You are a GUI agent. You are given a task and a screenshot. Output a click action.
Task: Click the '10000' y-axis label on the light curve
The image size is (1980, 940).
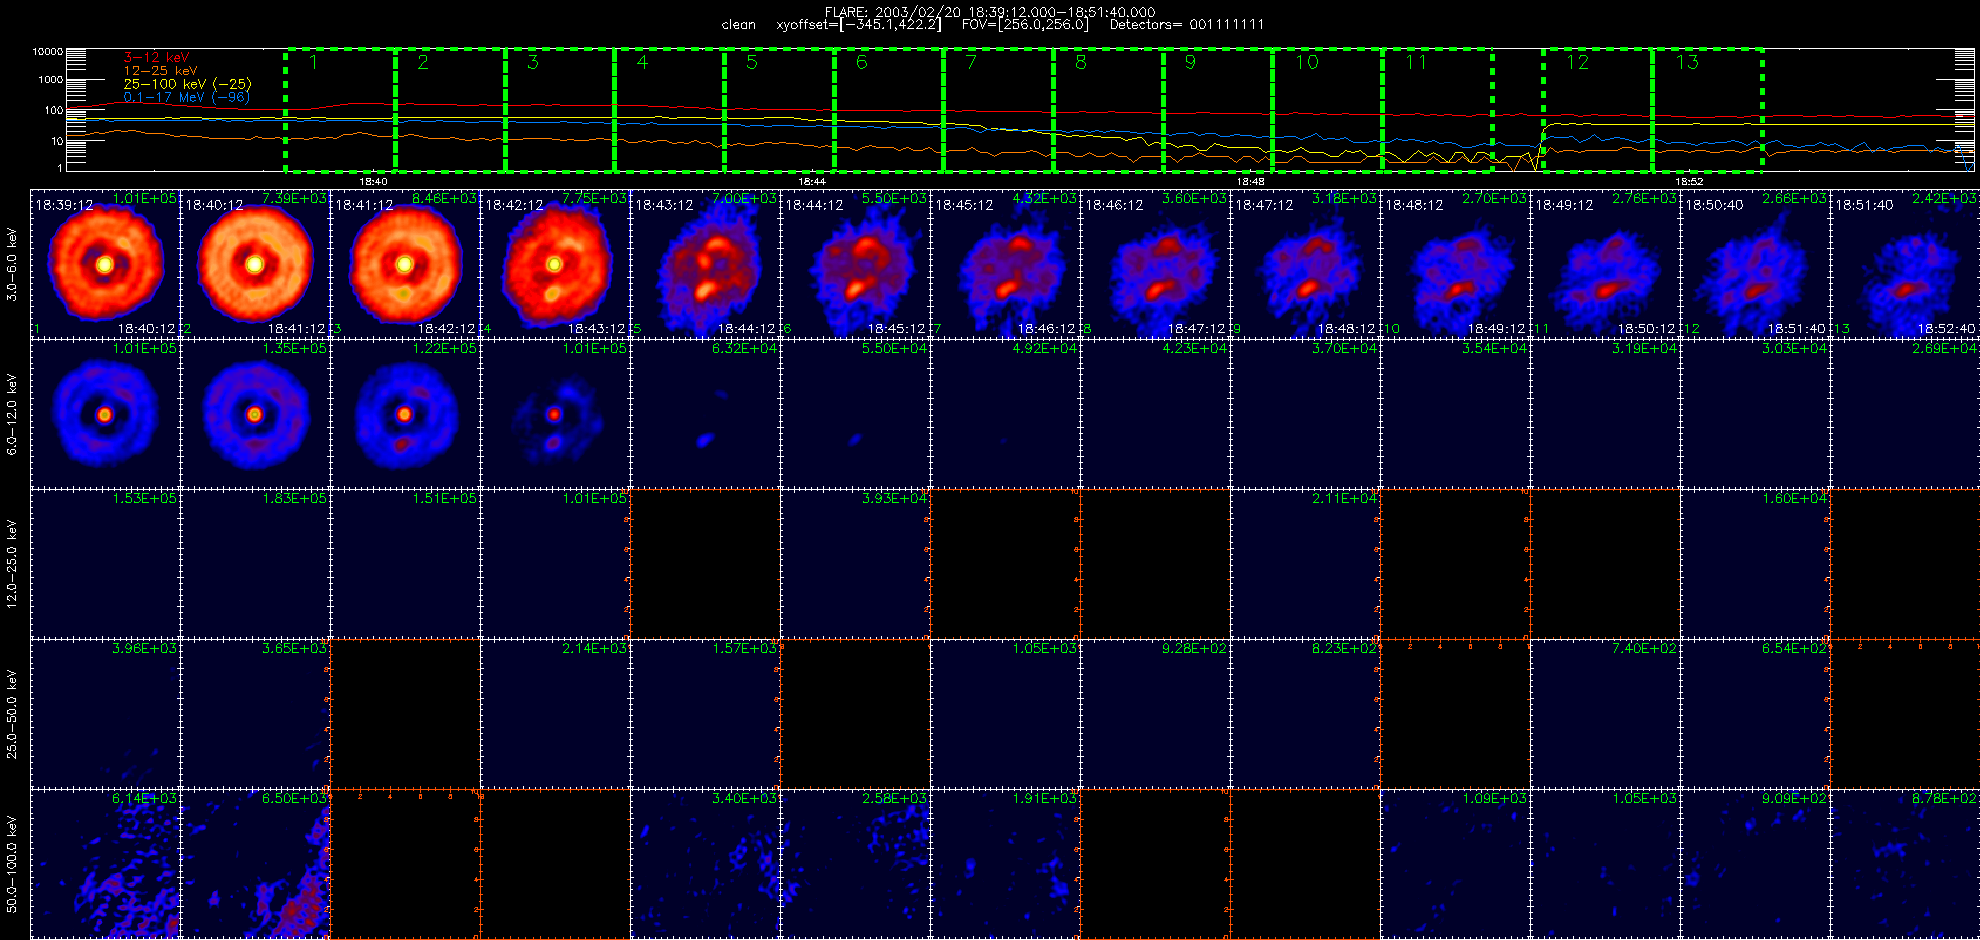pyautogui.click(x=47, y=51)
